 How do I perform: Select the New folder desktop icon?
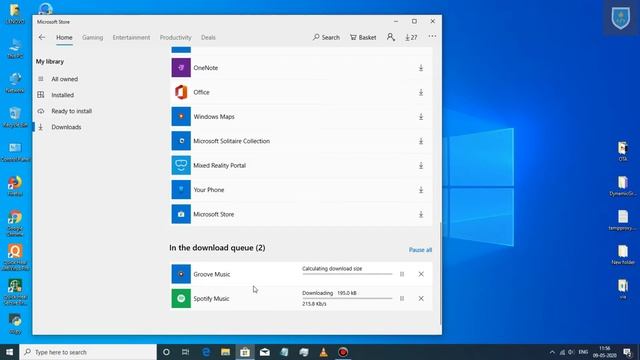point(623,255)
